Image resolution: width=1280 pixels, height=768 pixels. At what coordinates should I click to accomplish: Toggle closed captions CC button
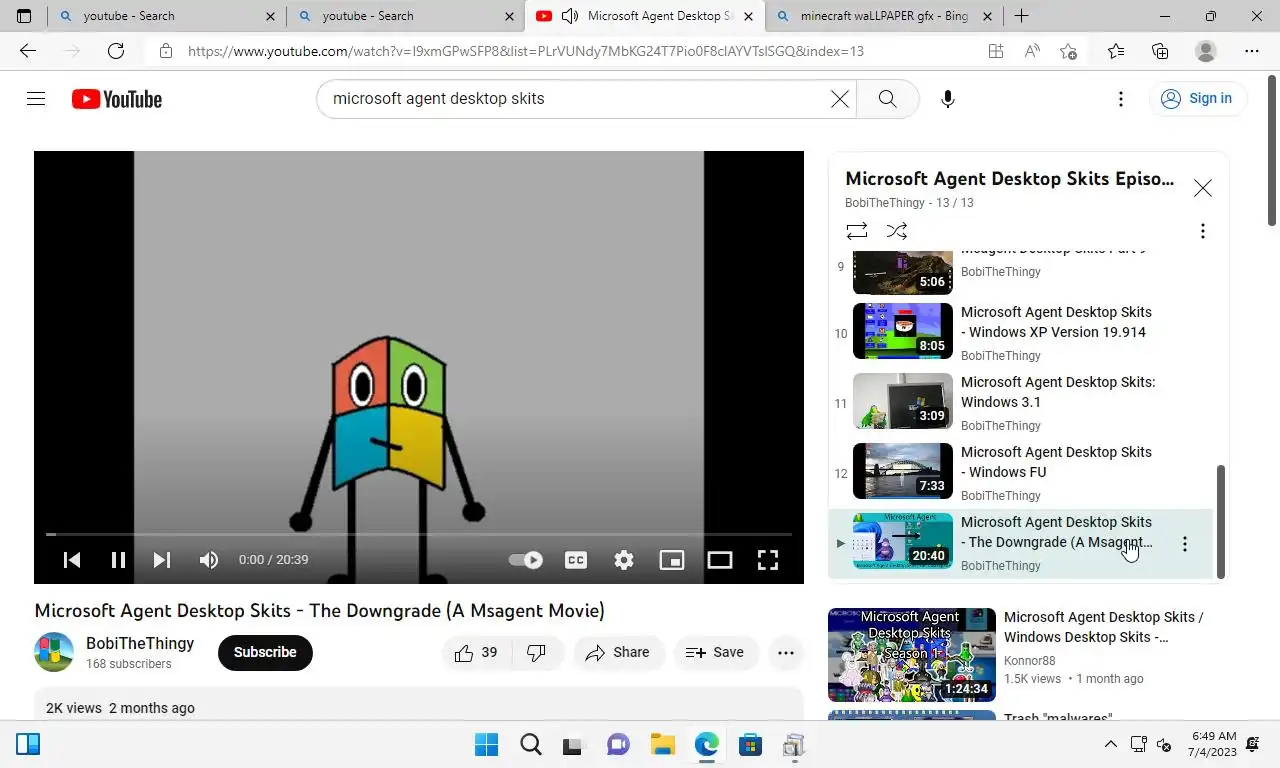pos(576,560)
